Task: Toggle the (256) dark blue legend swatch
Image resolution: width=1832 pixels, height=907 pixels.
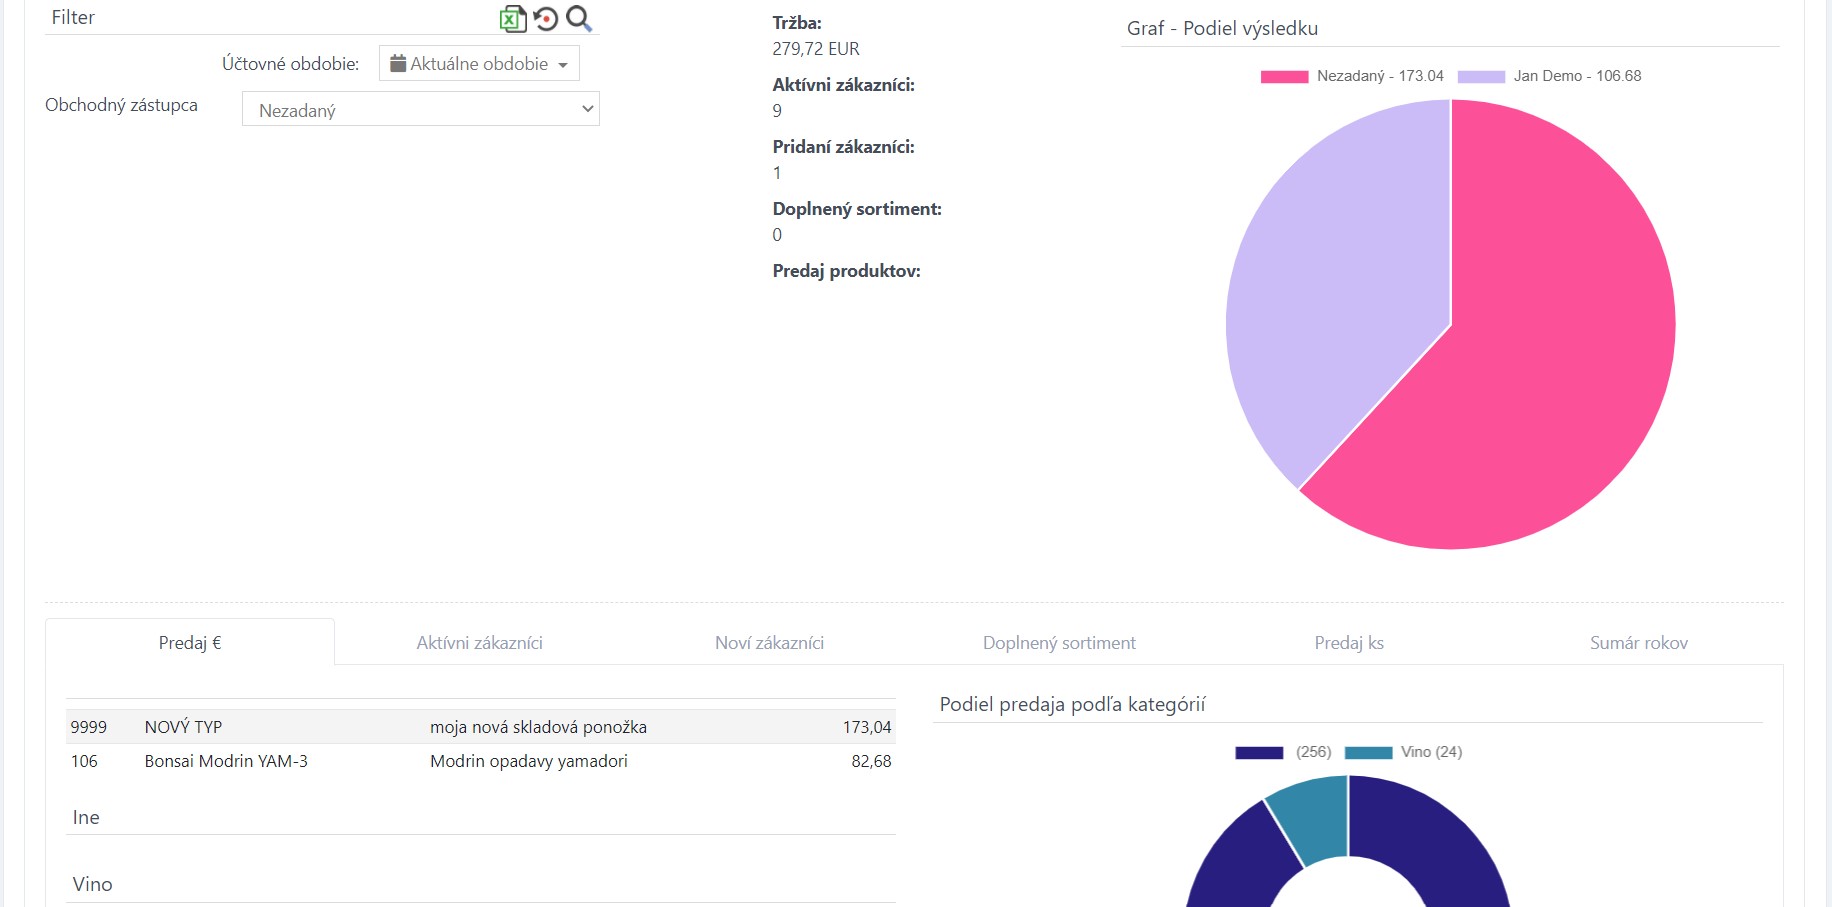Action: [x=1259, y=752]
